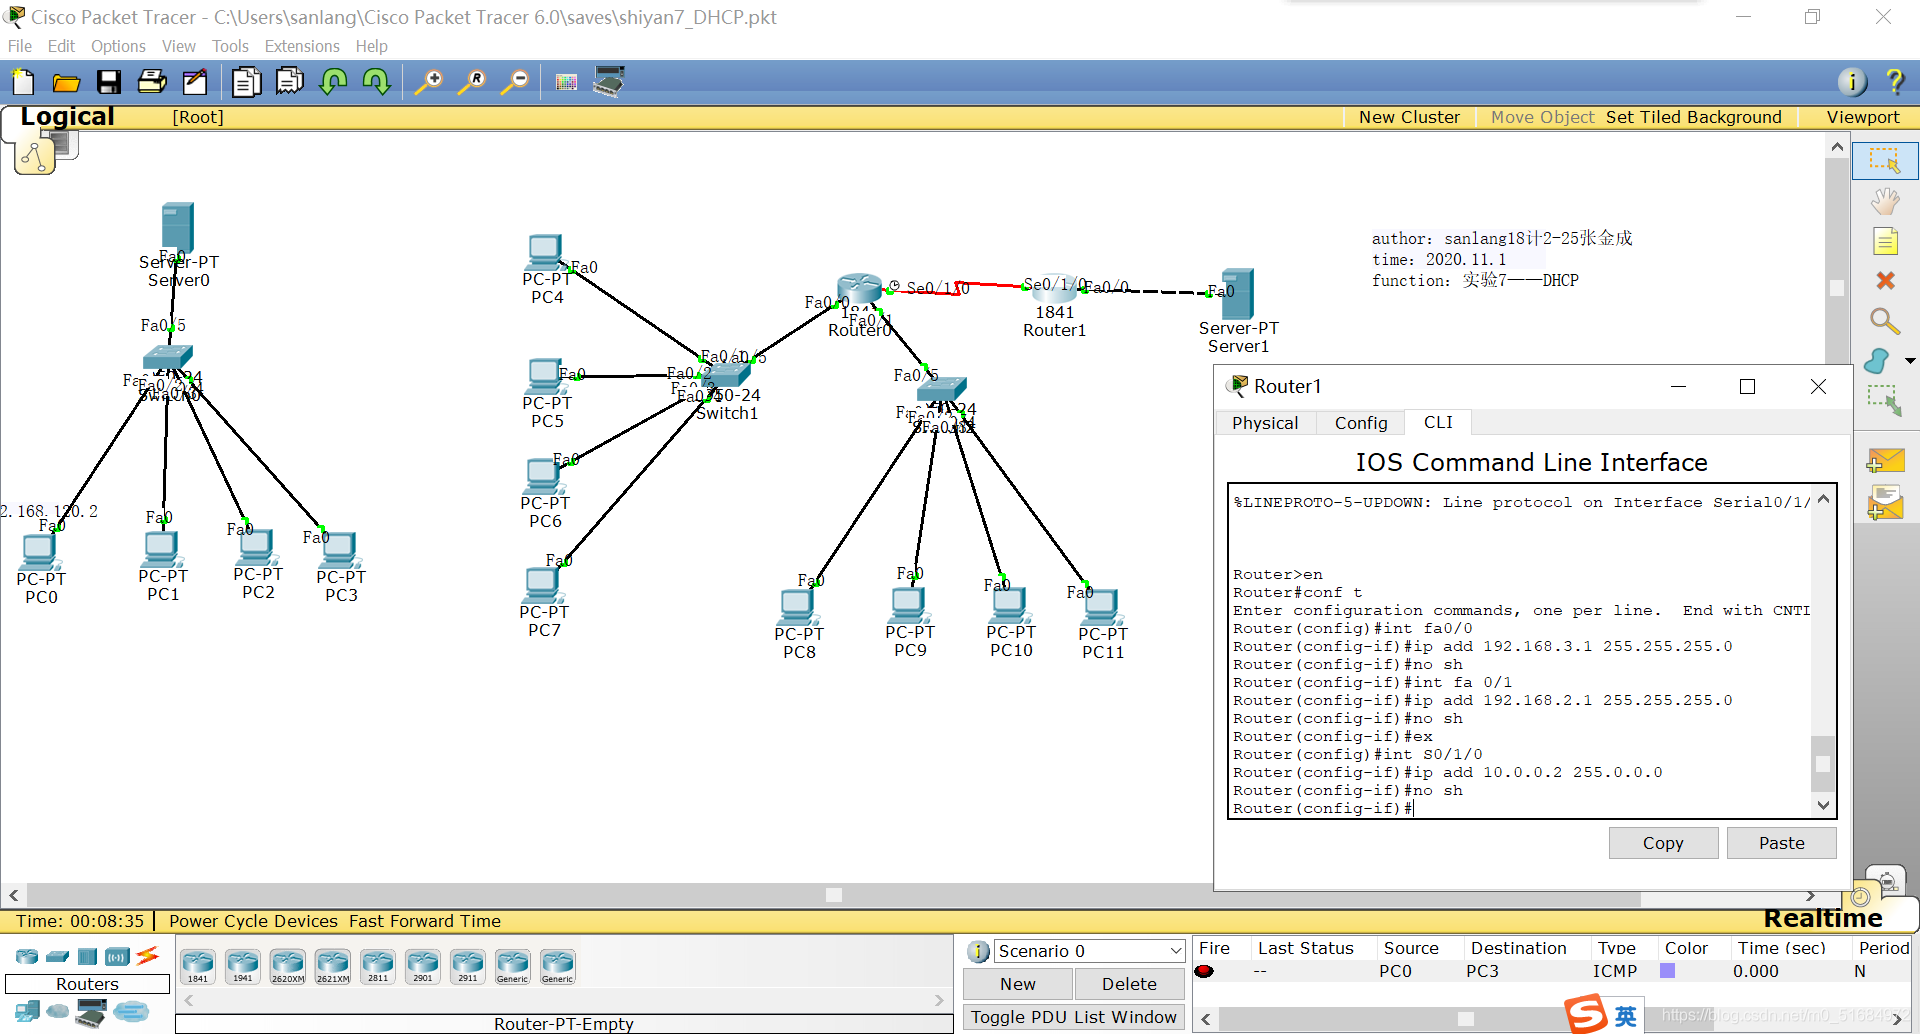Click the Copy button in Router1 CLI
This screenshot has height=1034, width=1920.
[1663, 843]
